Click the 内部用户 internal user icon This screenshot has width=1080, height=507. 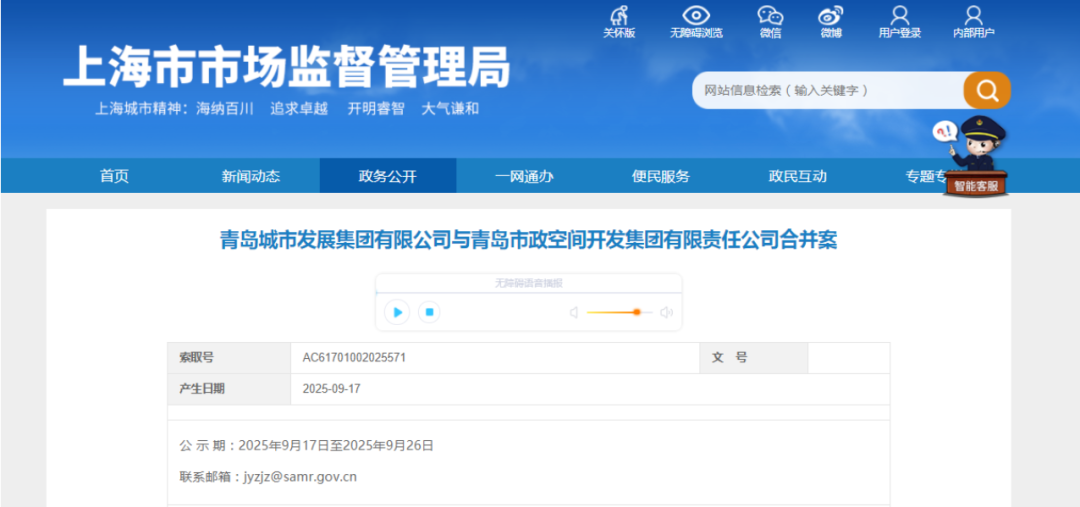pyautogui.click(x=973, y=22)
